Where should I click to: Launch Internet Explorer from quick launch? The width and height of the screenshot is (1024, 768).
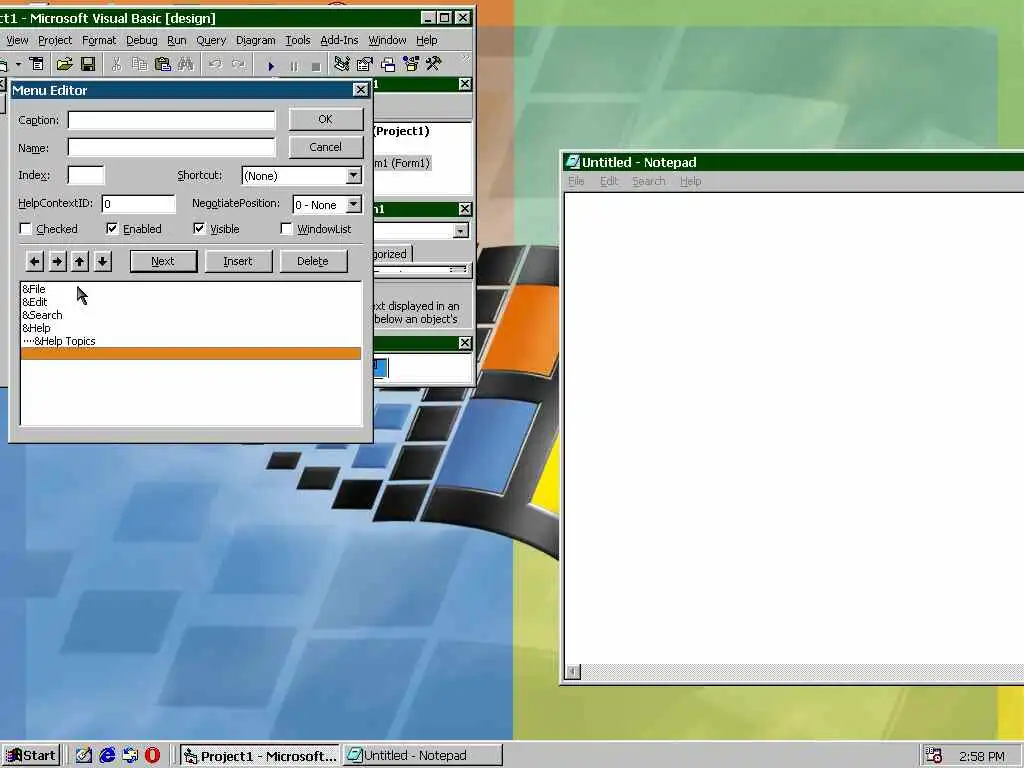107,756
